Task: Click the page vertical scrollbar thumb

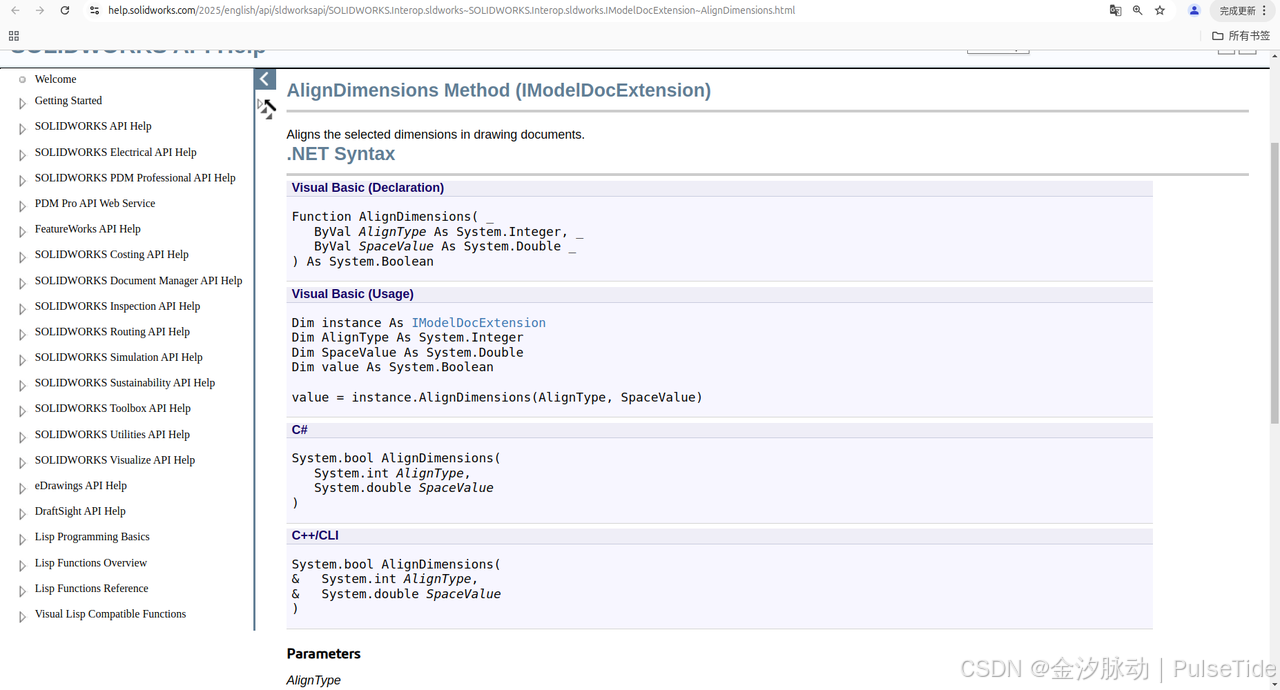Action: pos(1274,282)
